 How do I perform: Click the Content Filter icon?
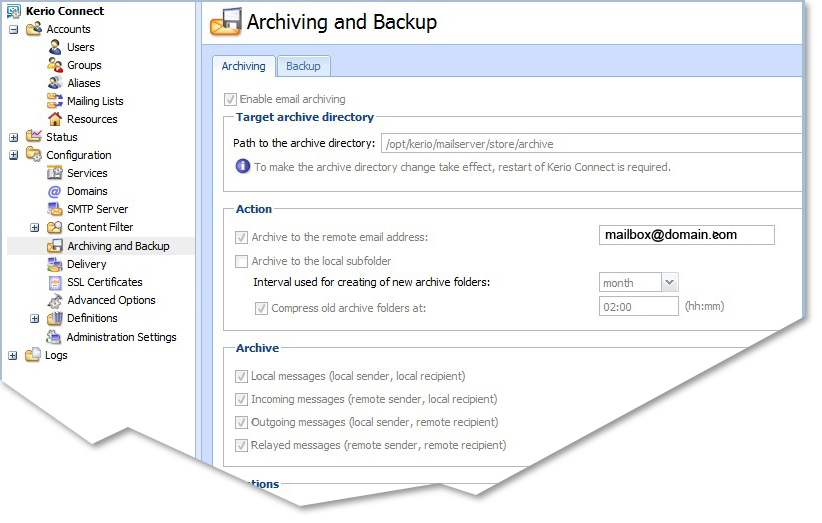pyautogui.click(x=55, y=227)
